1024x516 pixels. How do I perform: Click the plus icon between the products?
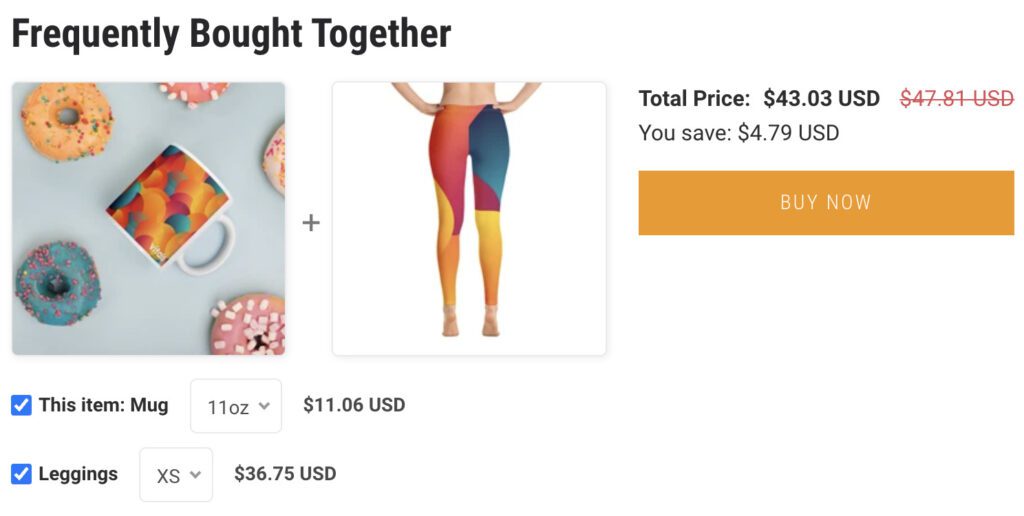point(311,222)
